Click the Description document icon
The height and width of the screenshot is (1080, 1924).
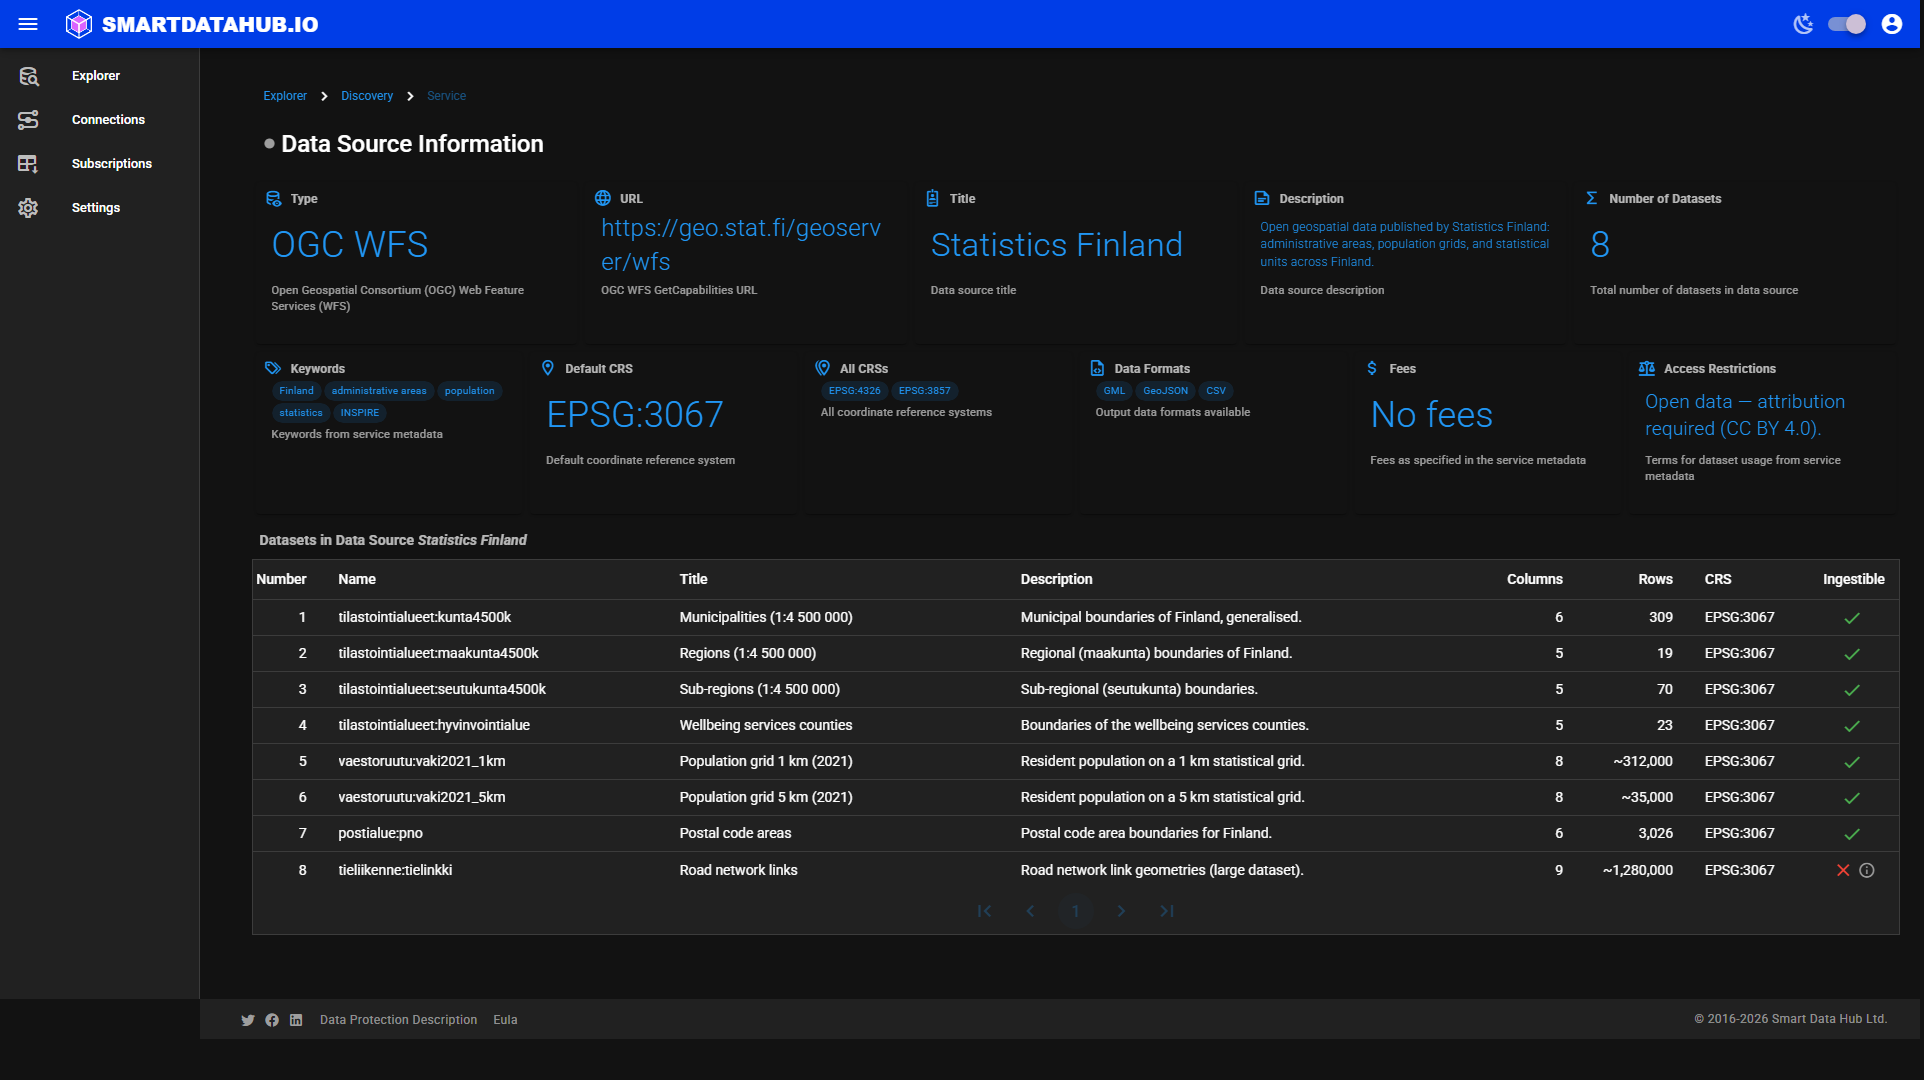1262,198
